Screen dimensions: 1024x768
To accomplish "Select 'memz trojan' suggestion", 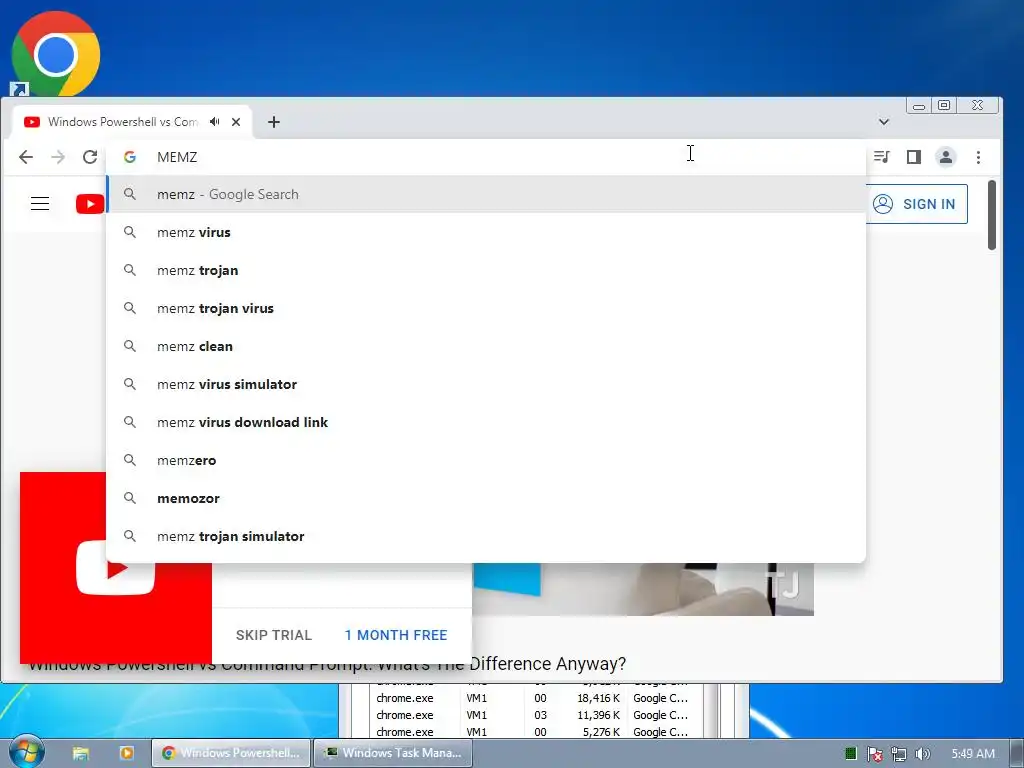I will (x=486, y=270).
